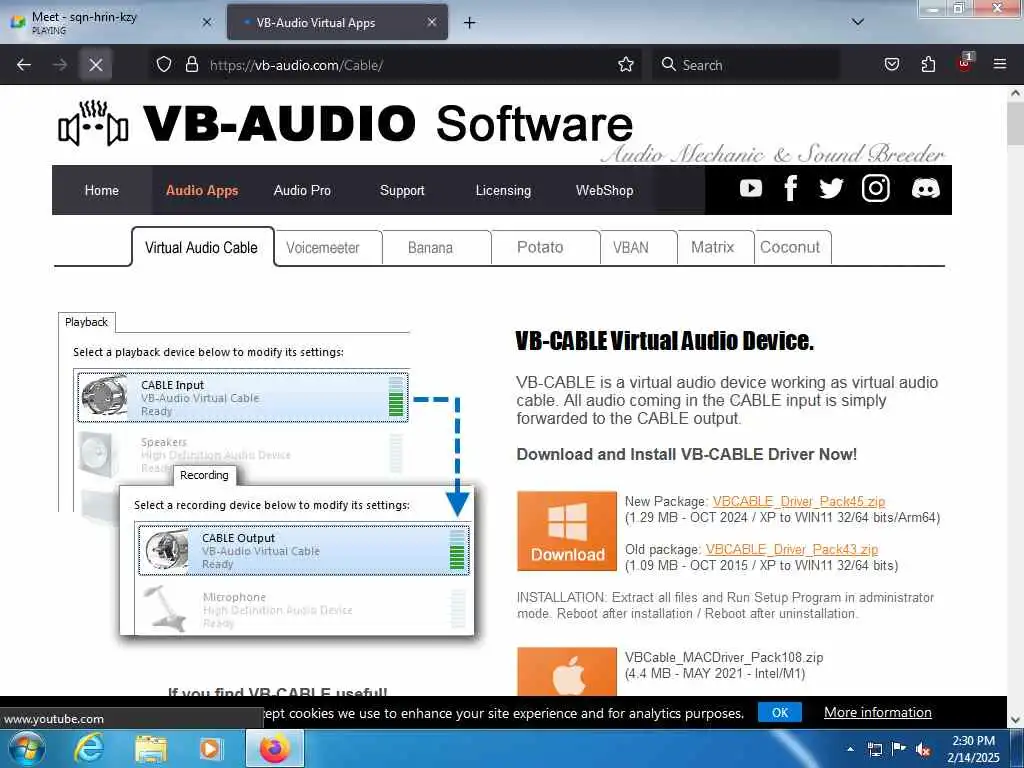
Task: Open the WebShop menu item
Action: click(x=605, y=190)
